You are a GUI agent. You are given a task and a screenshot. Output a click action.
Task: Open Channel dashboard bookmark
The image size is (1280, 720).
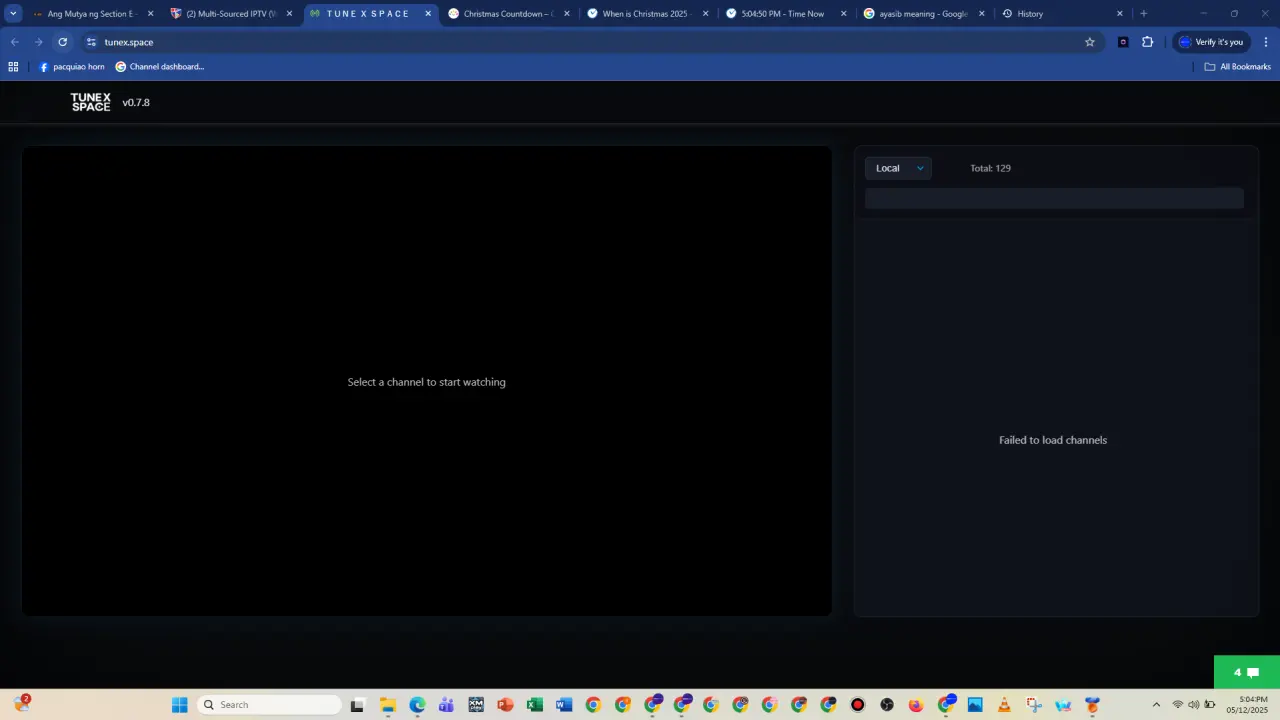click(x=160, y=67)
